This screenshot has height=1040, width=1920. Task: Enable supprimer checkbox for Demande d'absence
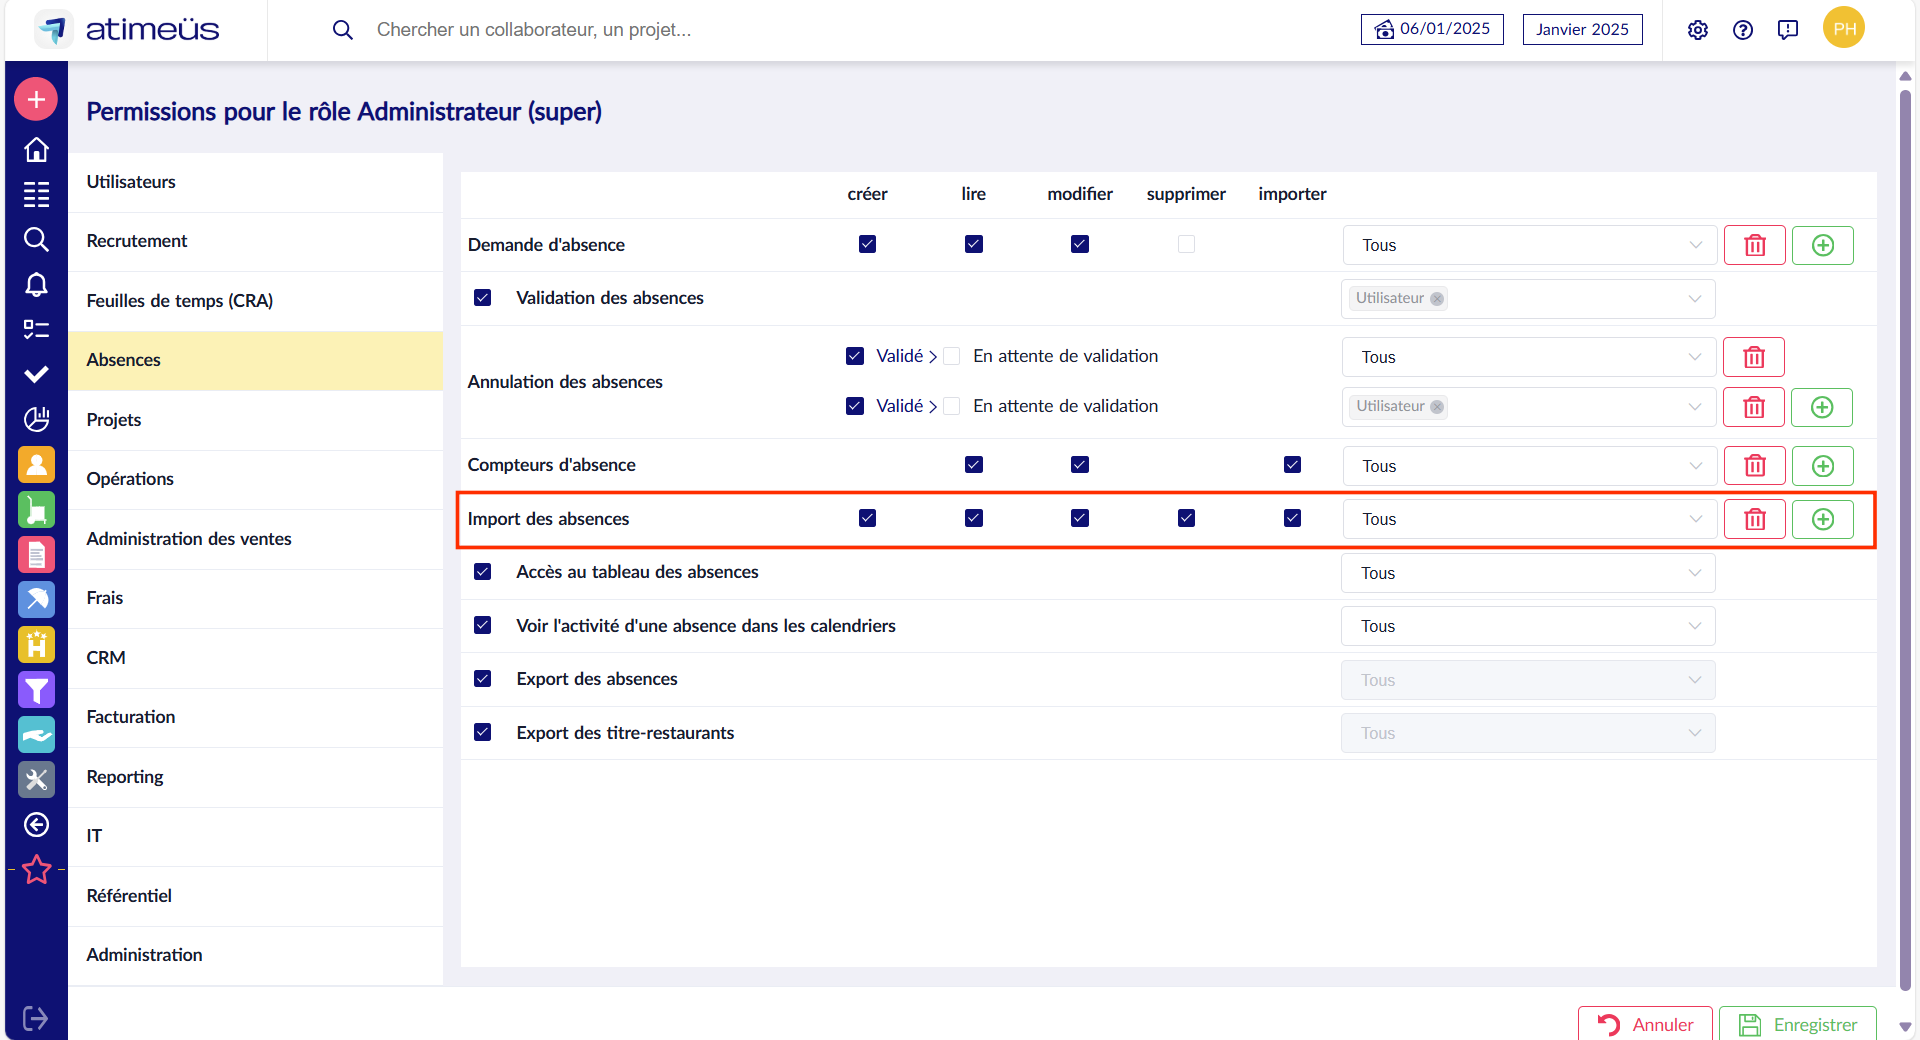click(x=1186, y=244)
